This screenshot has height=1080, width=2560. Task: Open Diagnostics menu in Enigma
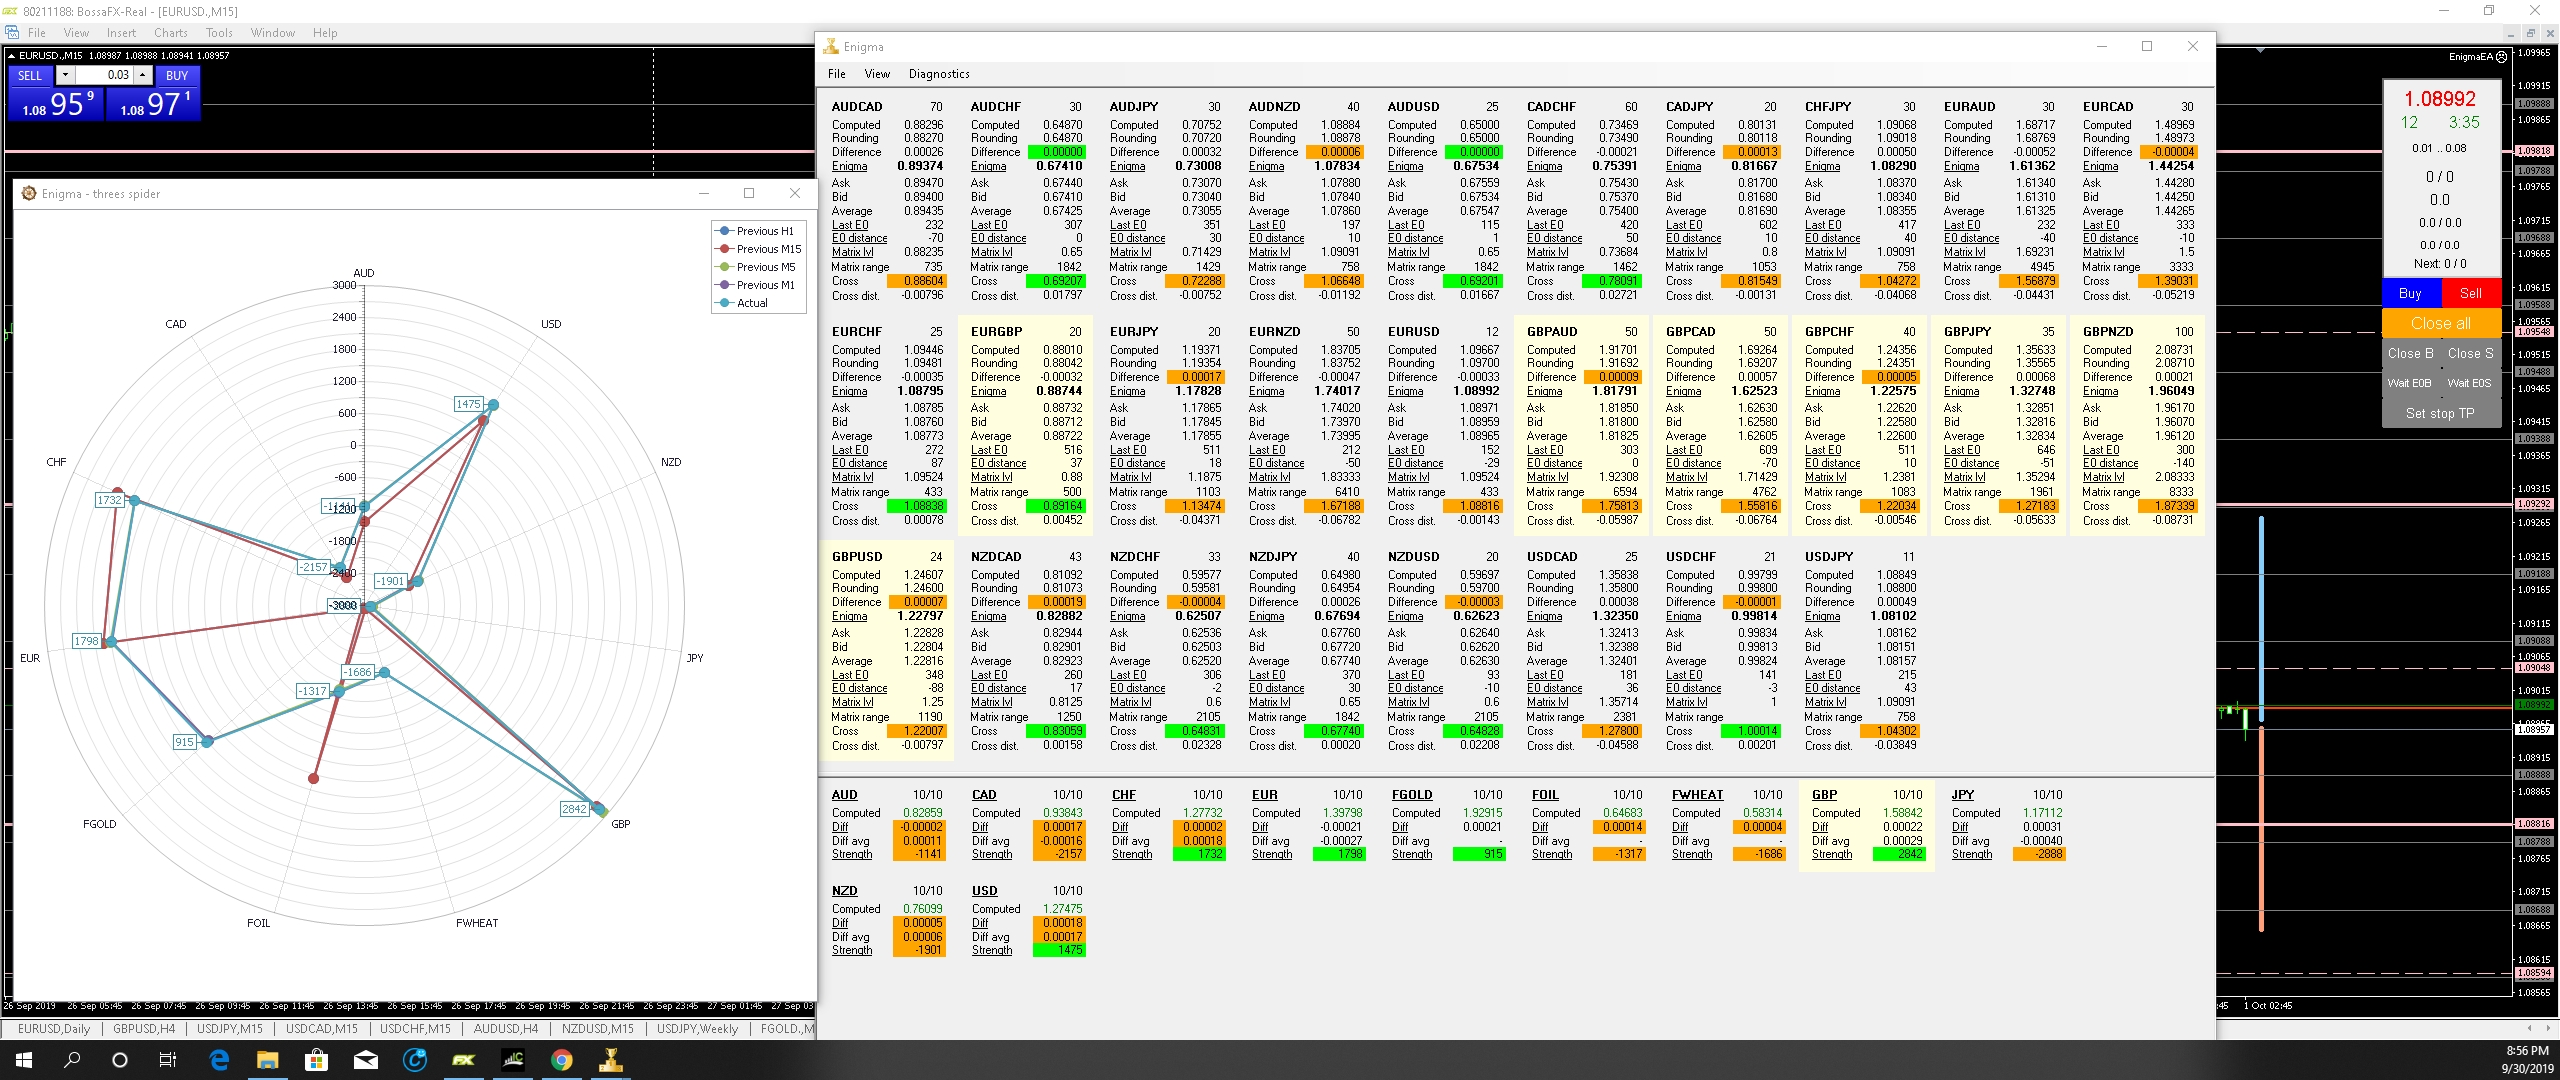(939, 74)
